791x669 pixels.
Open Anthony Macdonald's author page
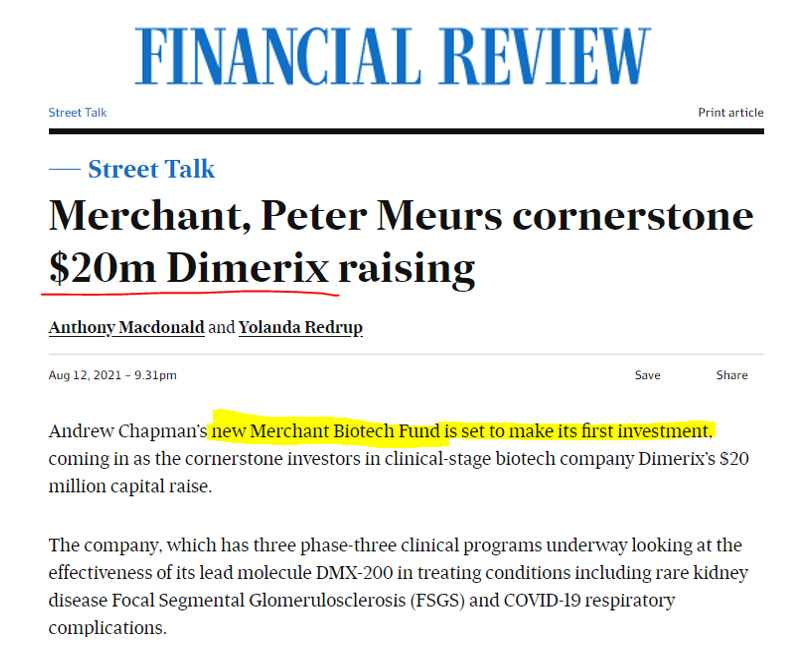pyautogui.click(x=126, y=327)
